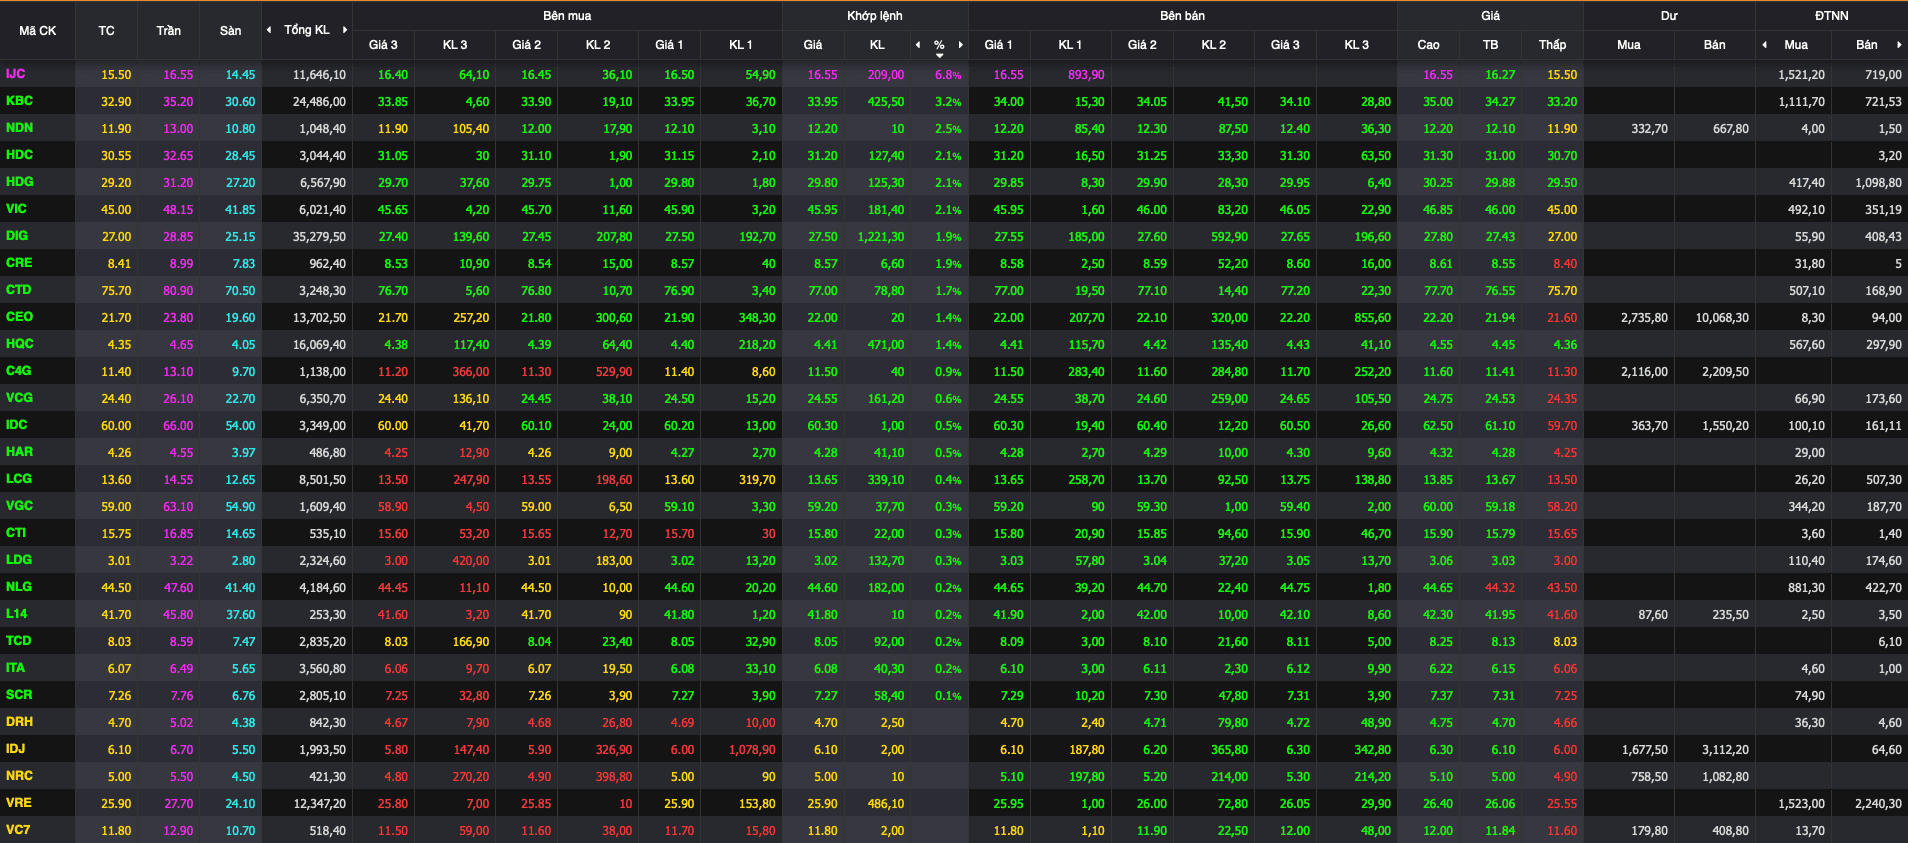Click the Giá 1 header under Bên bán
This screenshot has height=843, width=1908.
coord(998,45)
